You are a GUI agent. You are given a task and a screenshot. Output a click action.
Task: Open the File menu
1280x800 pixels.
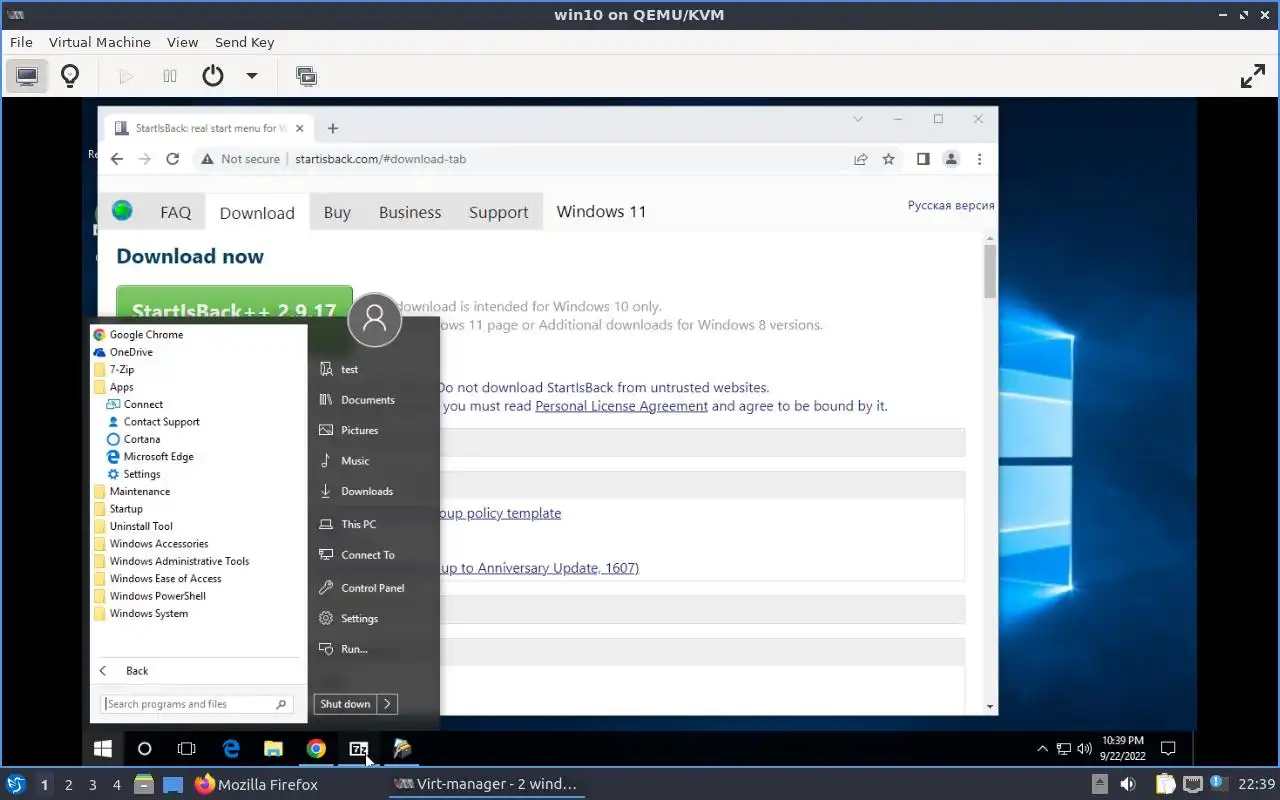(x=21, y=42)
